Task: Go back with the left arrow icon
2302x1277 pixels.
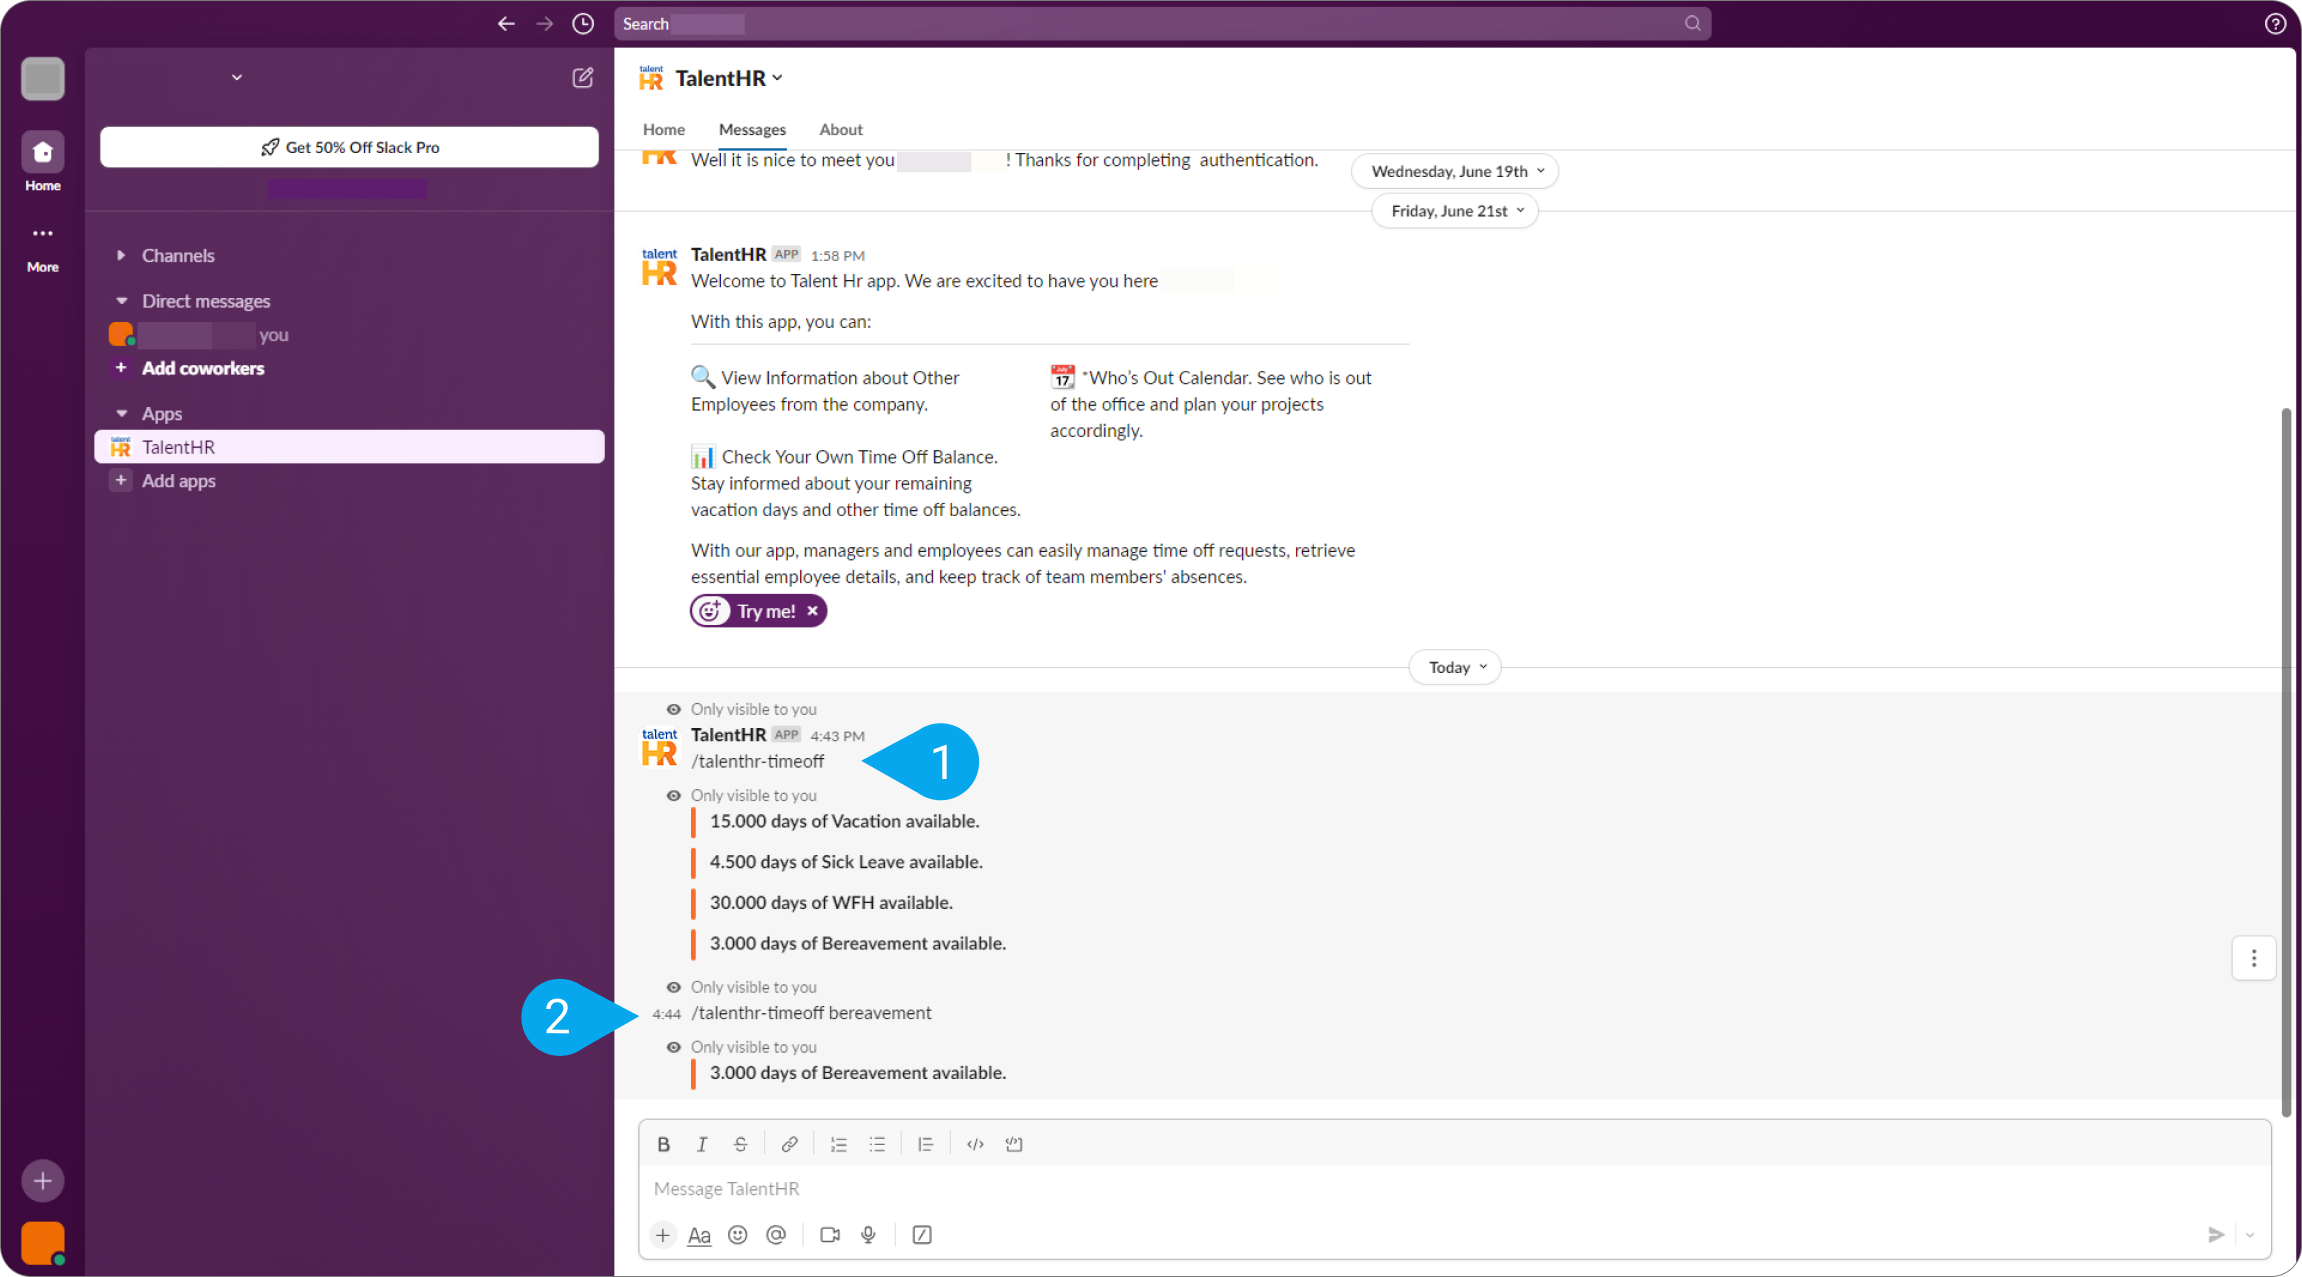Action: [x=506, y=23]
